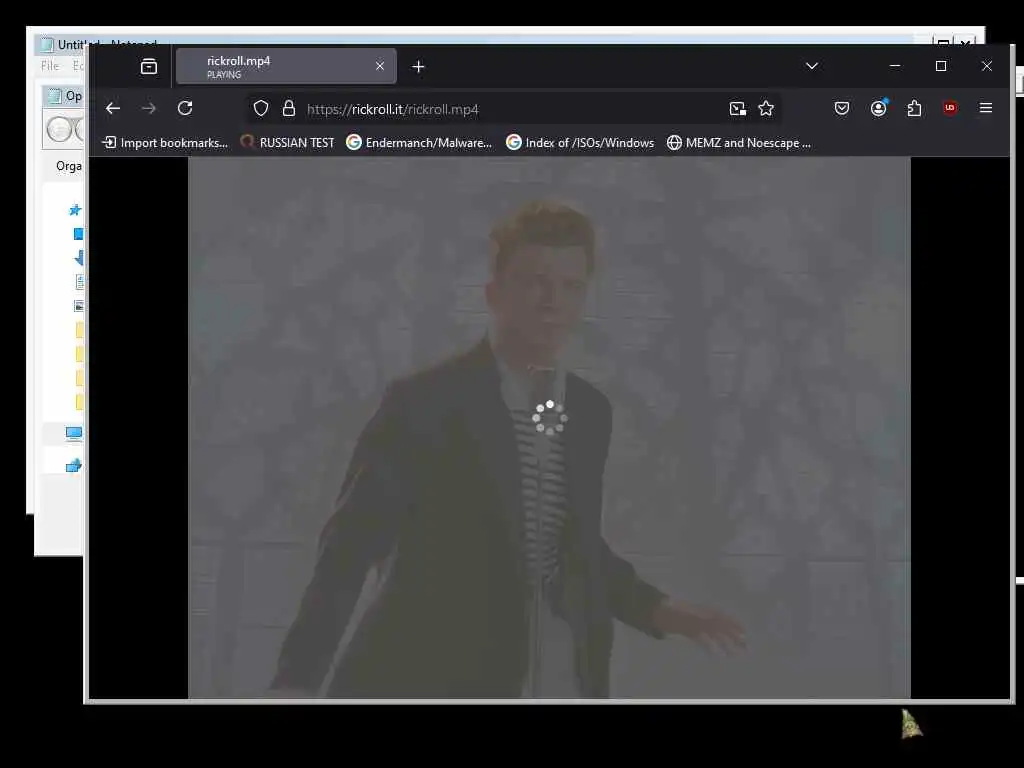
Task: Close the Firefox window
Action: point(987,66)
